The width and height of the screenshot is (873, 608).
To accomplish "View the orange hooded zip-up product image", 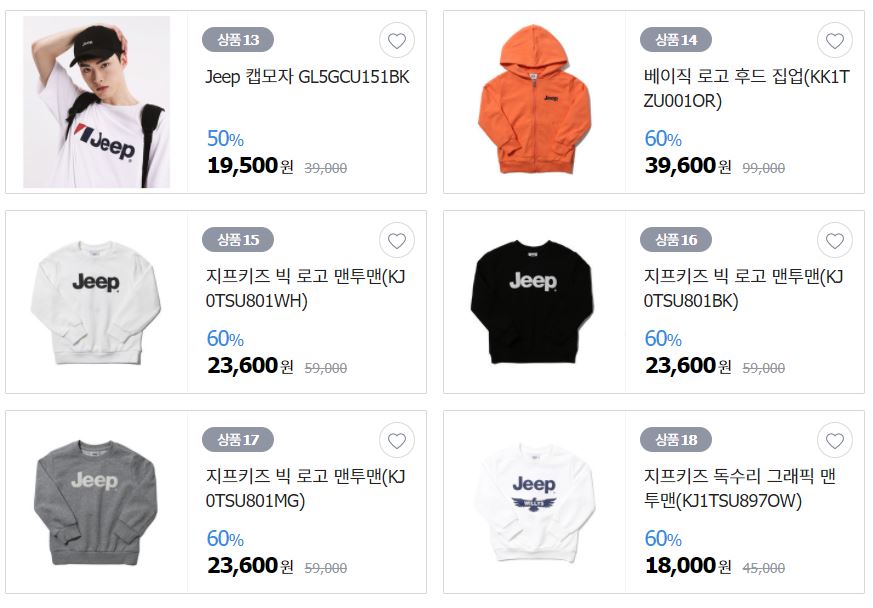I will coord(534,99).
